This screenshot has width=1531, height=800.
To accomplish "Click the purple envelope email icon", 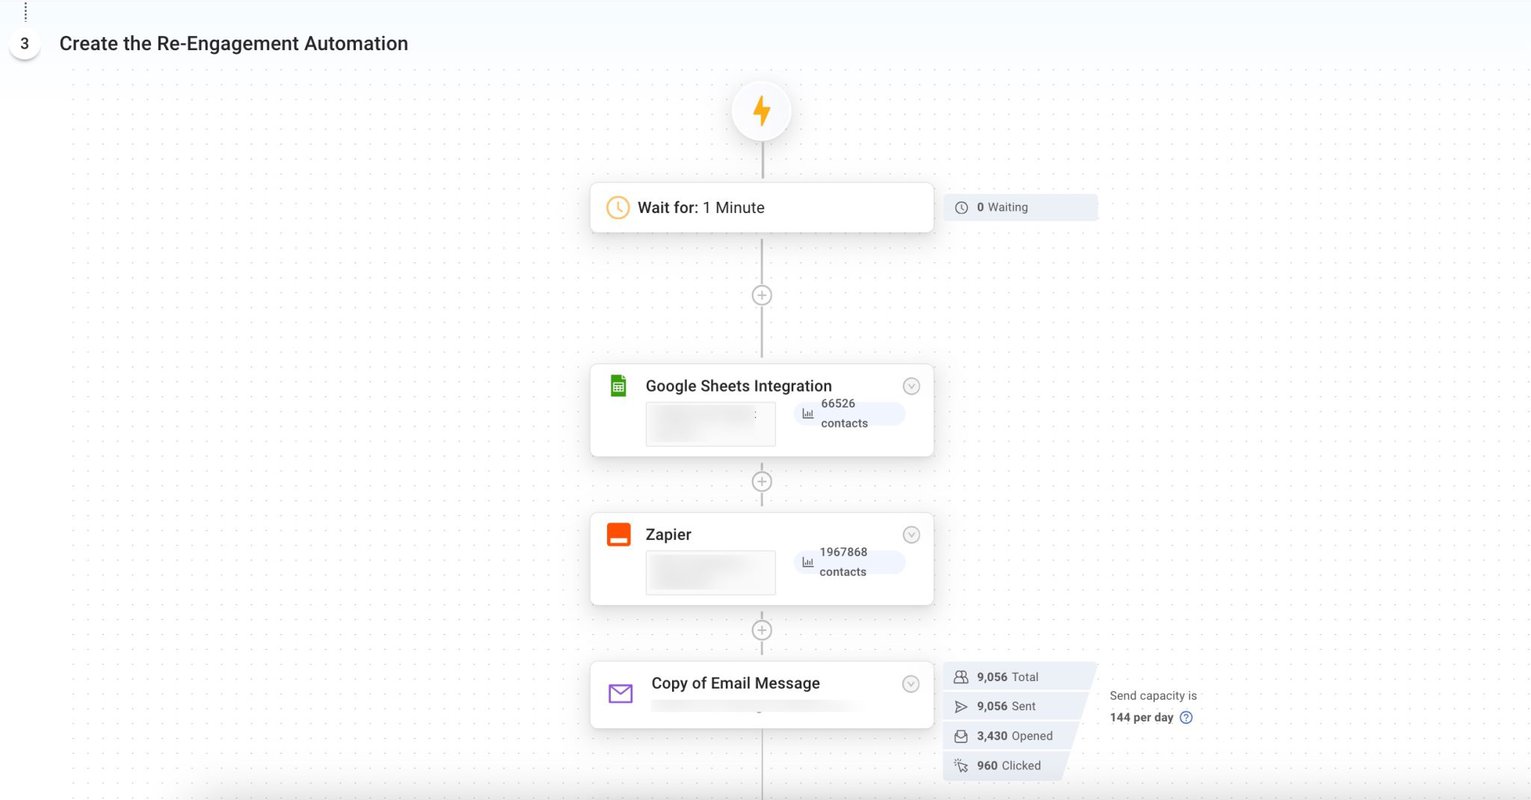I will pyautogui.click(x=620, y=693).
